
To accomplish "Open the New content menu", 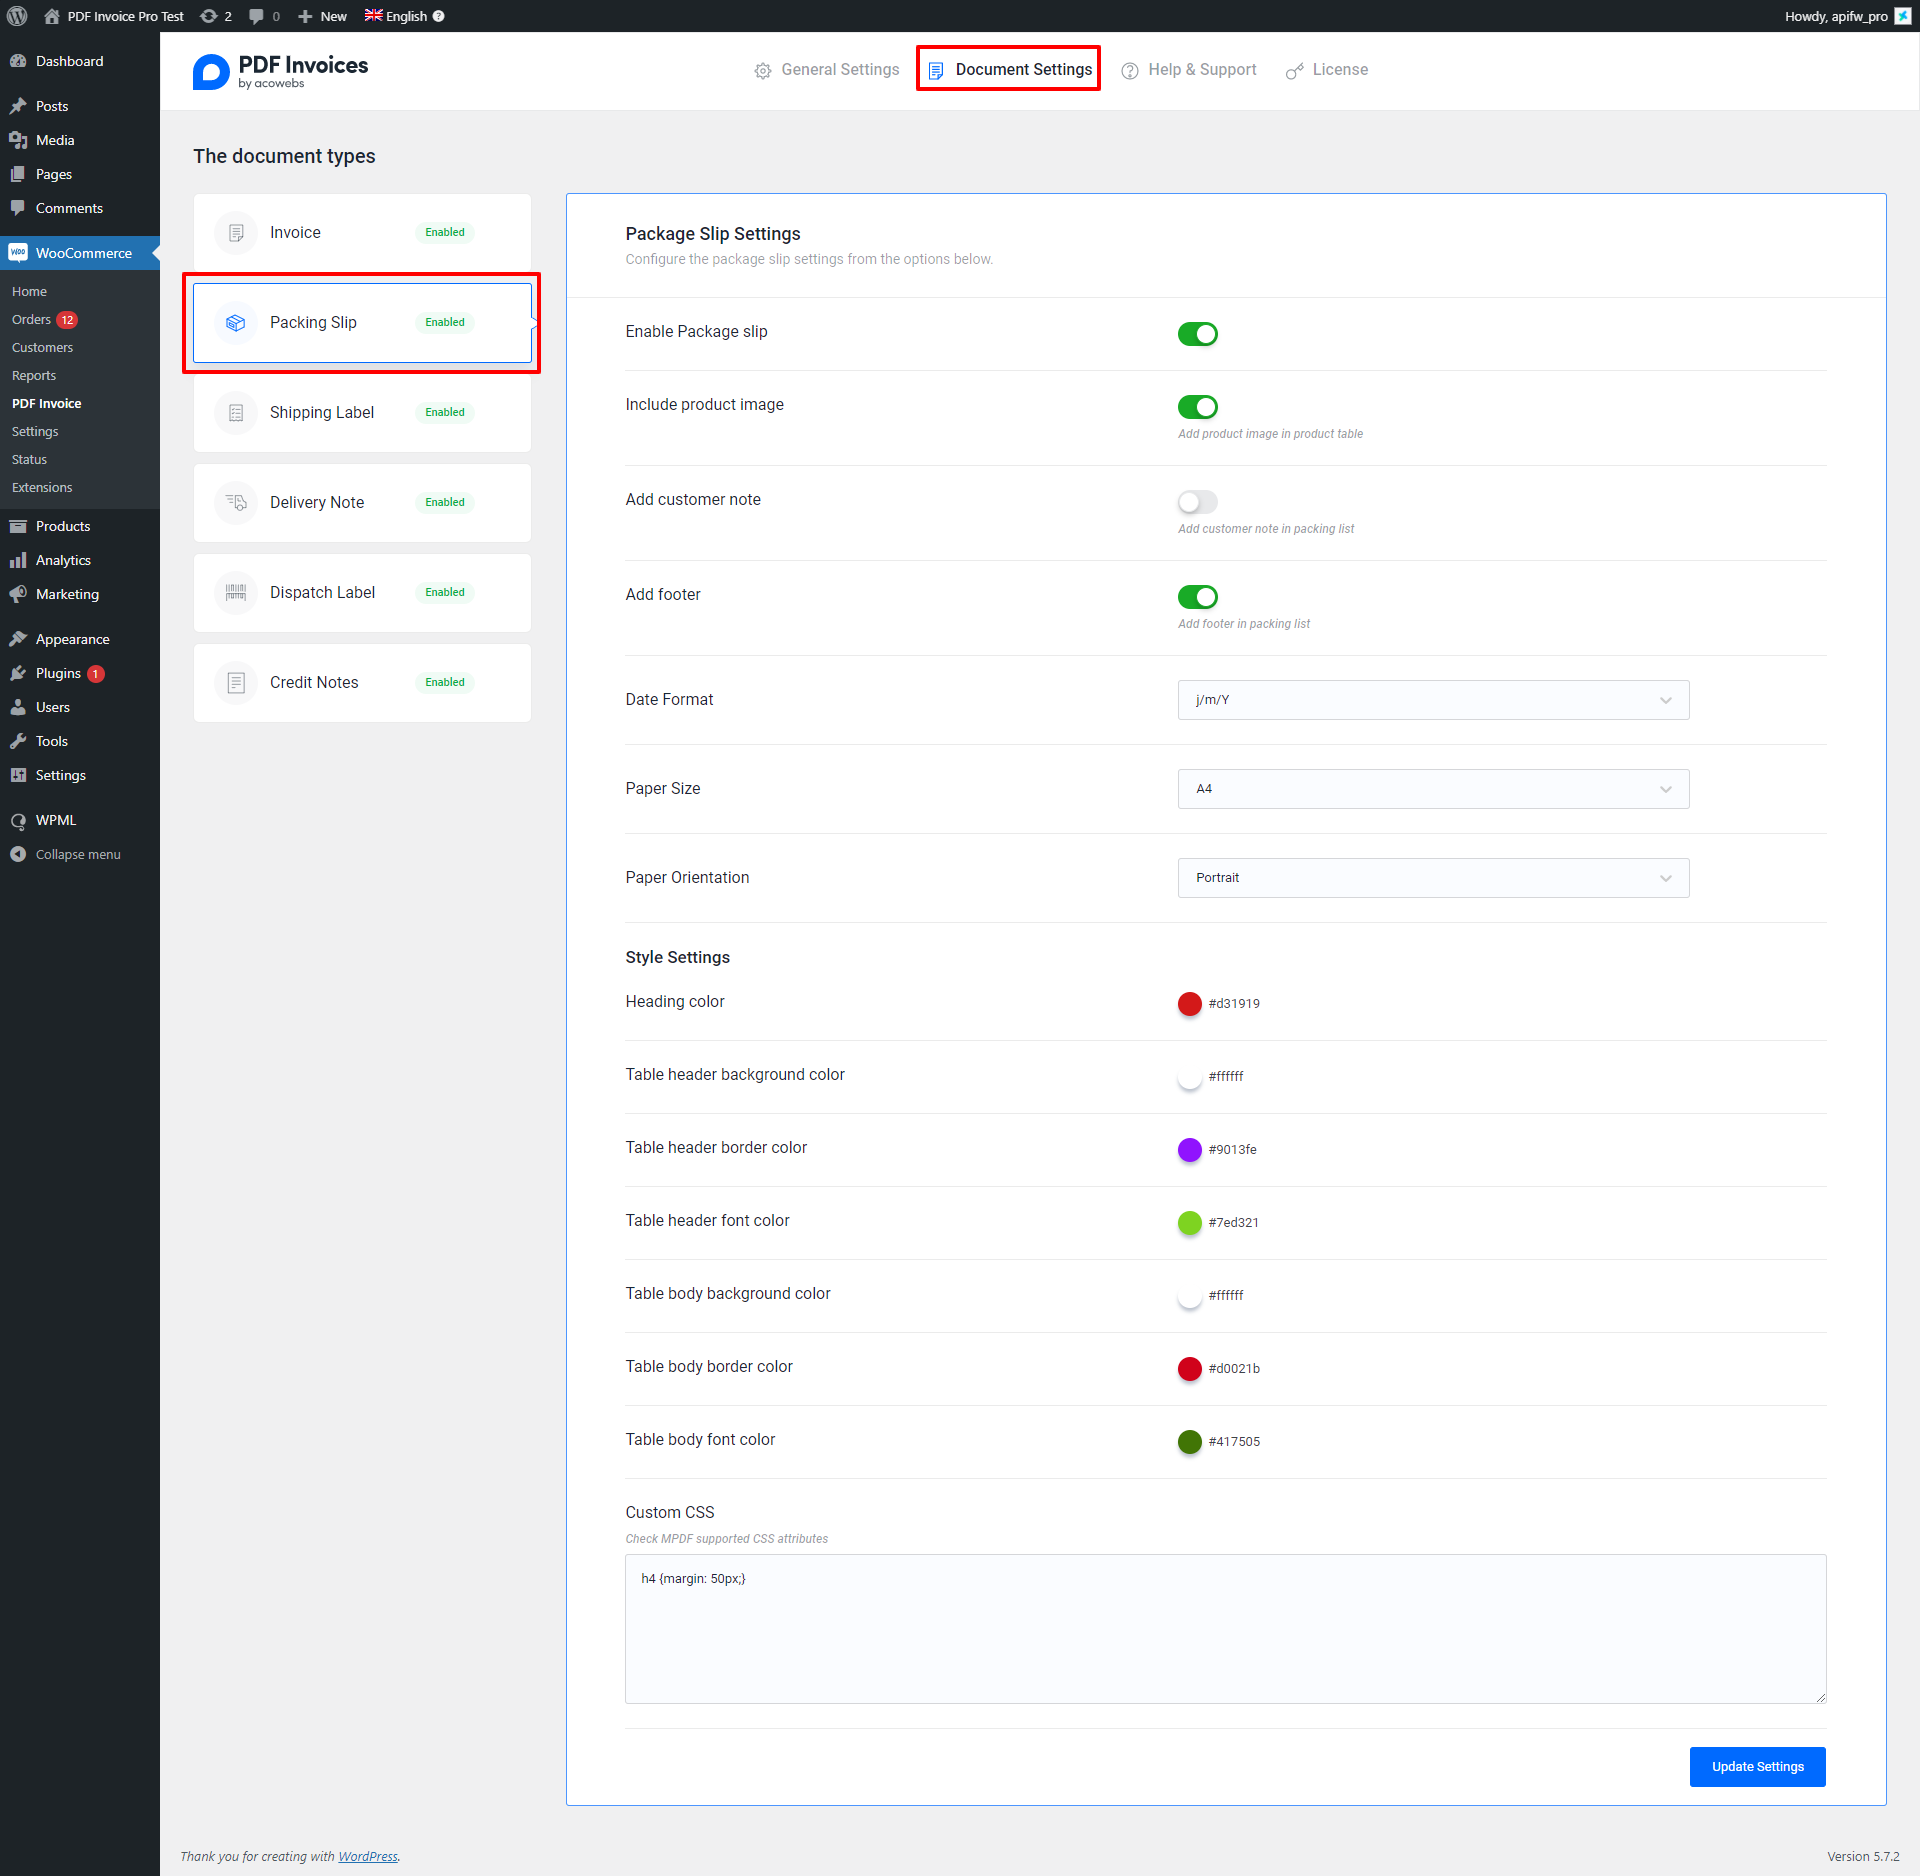I will [x=322, y=16].
